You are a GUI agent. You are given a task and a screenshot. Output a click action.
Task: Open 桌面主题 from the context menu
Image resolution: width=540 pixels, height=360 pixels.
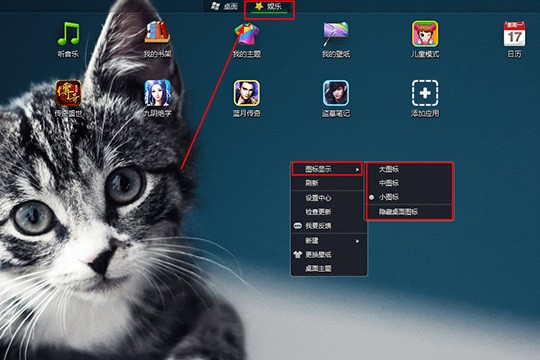click(x=328, y=268)
